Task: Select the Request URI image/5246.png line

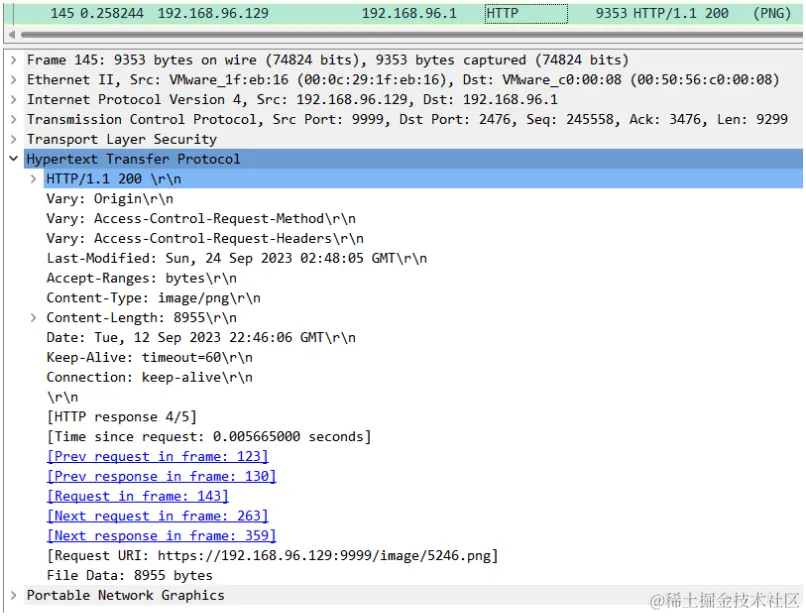Action: (x=272, y=556)
